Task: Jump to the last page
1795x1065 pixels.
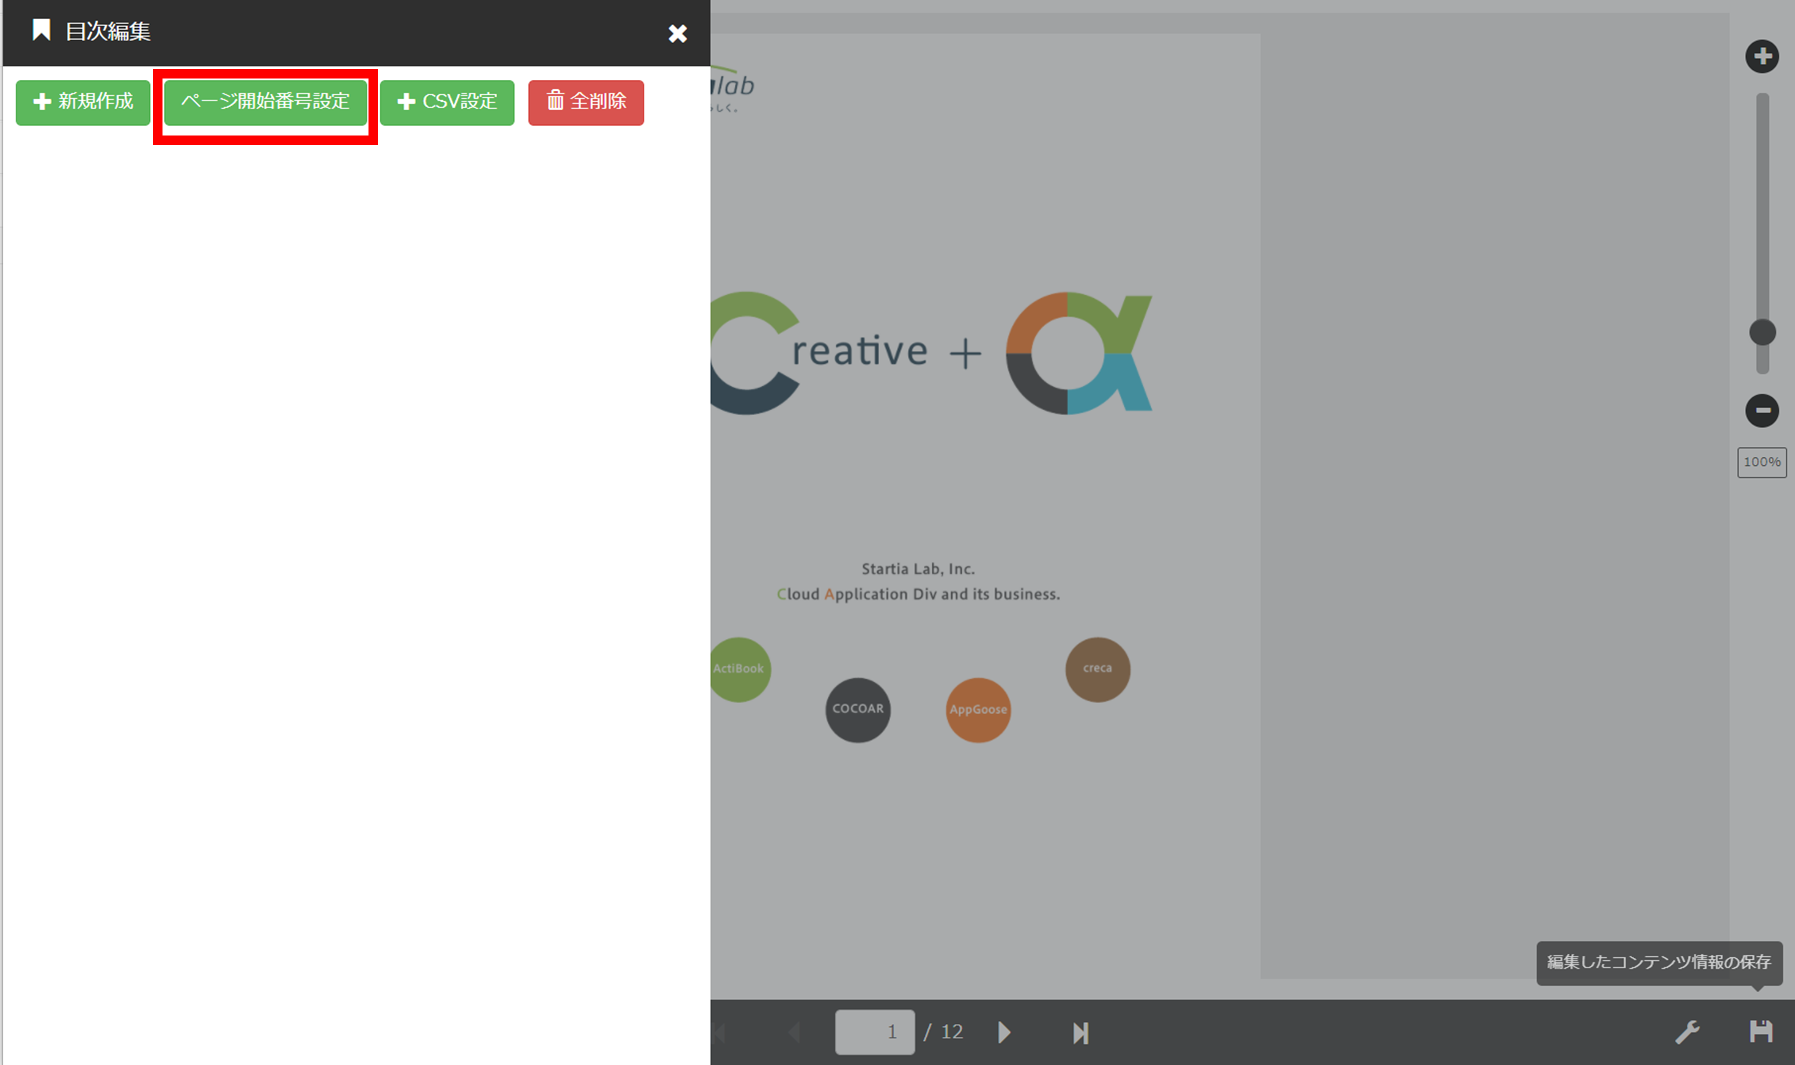Action: point(1080,1032)
